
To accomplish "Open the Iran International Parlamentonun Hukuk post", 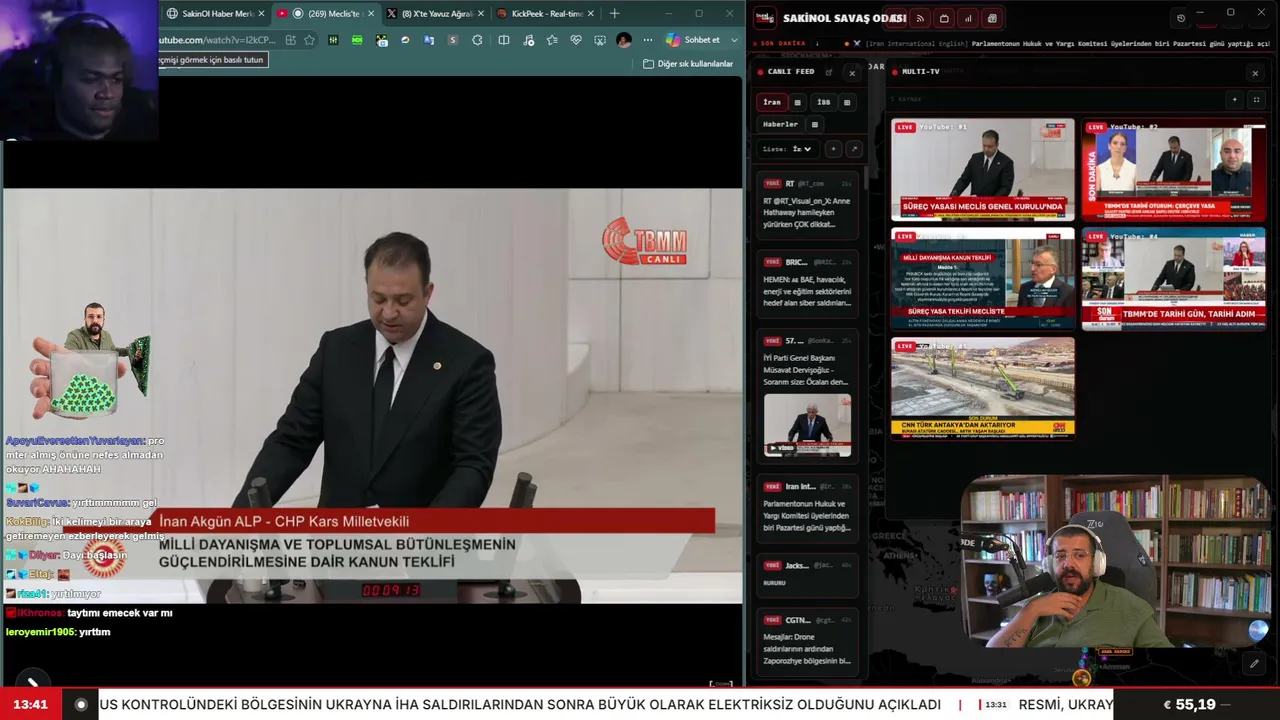I will pos(807,507).
